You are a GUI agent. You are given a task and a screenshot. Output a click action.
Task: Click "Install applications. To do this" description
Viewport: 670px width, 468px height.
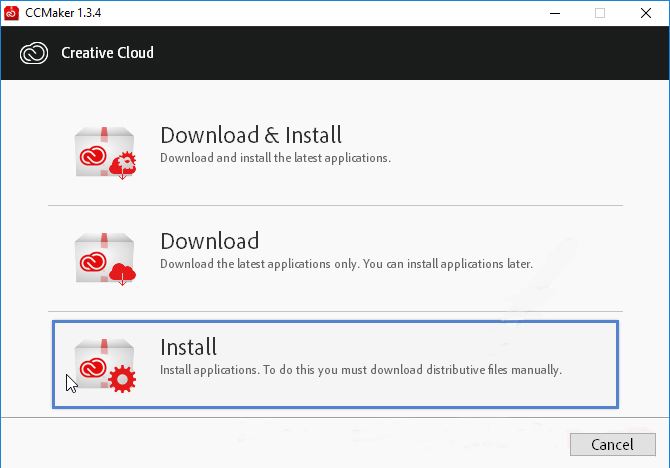pos(361,370)
